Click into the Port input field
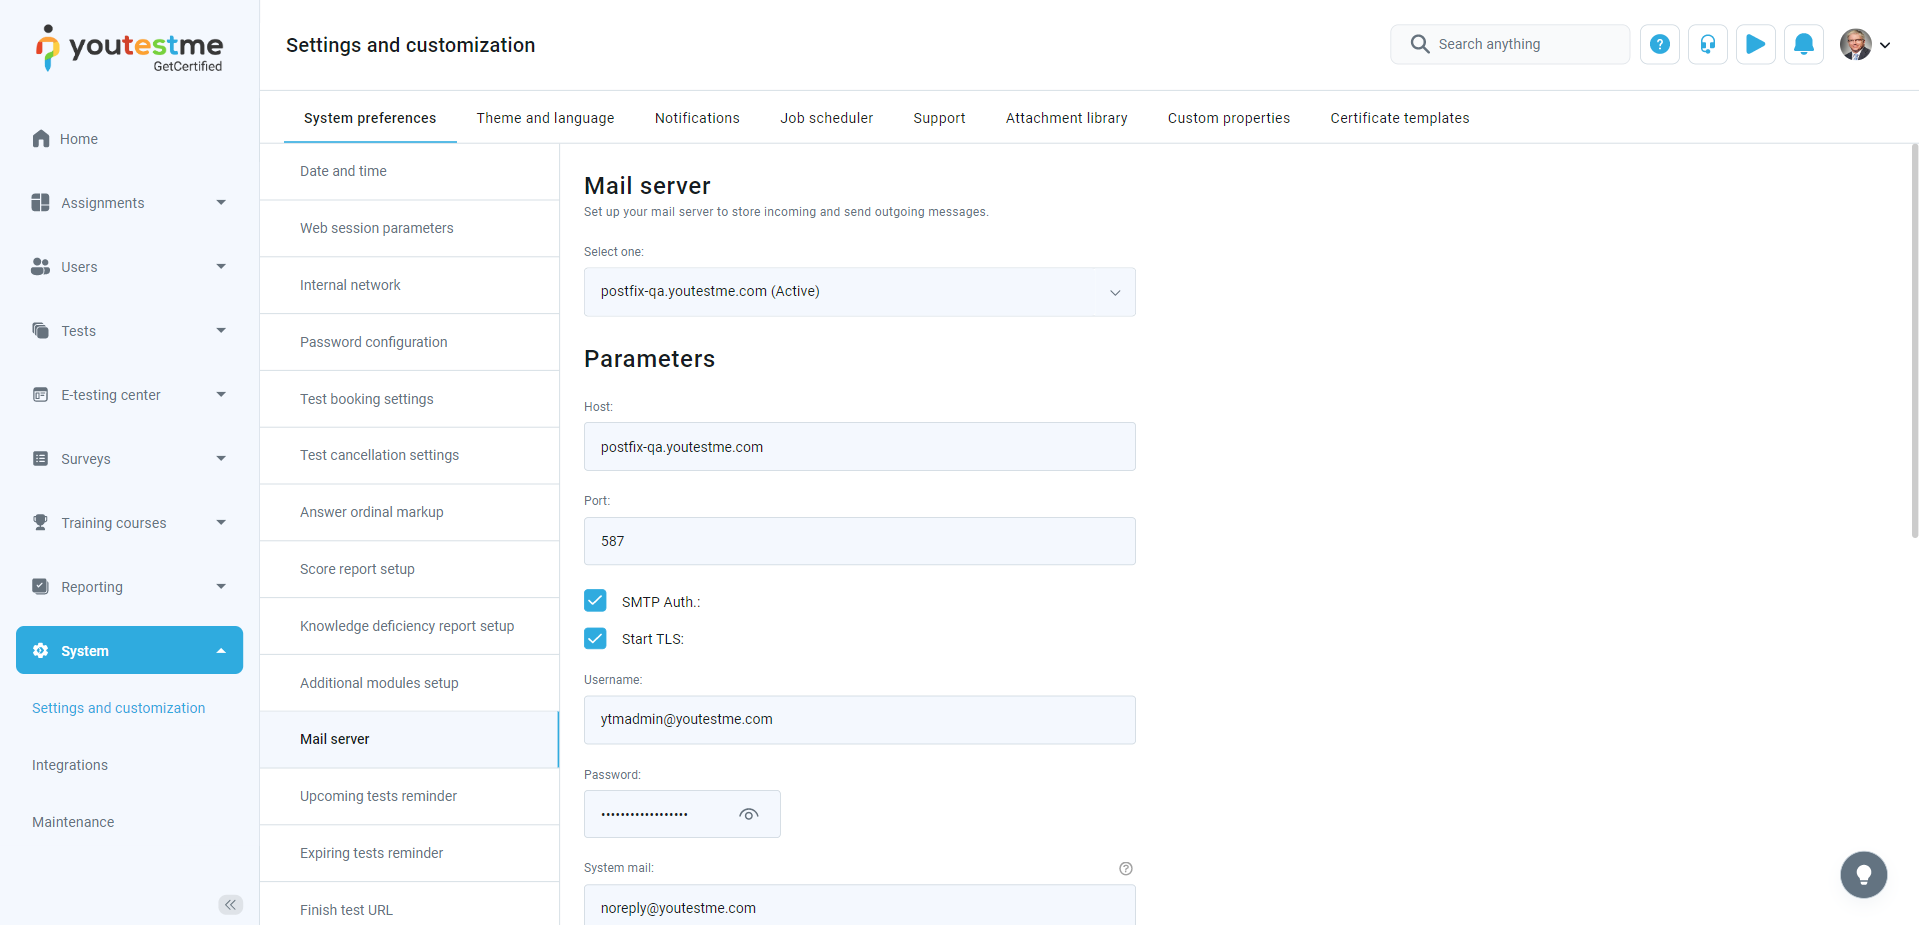 click(859, 541)
